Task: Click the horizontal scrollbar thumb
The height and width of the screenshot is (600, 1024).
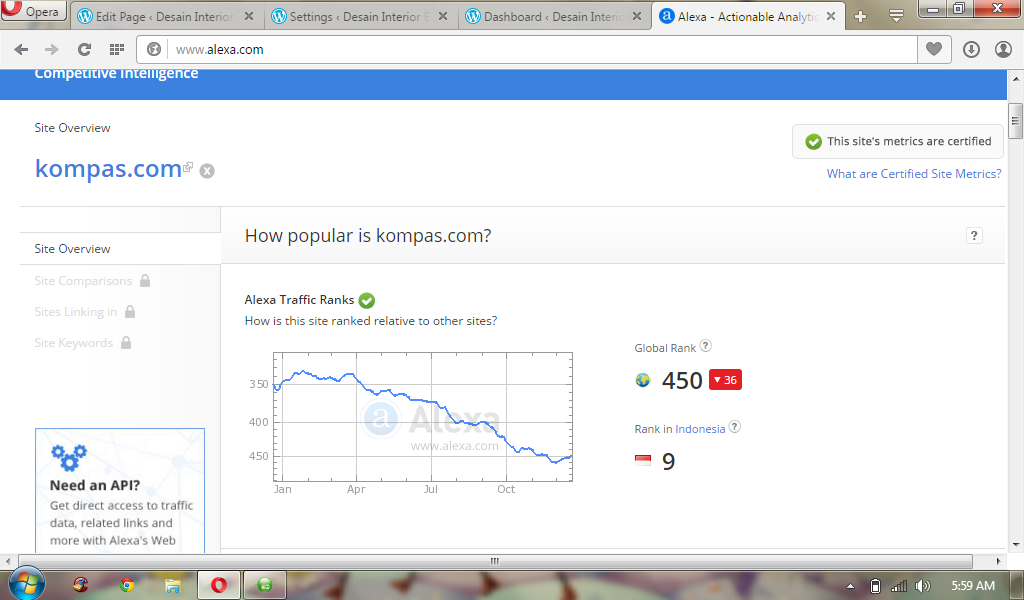Action: (x=495, y=561)
